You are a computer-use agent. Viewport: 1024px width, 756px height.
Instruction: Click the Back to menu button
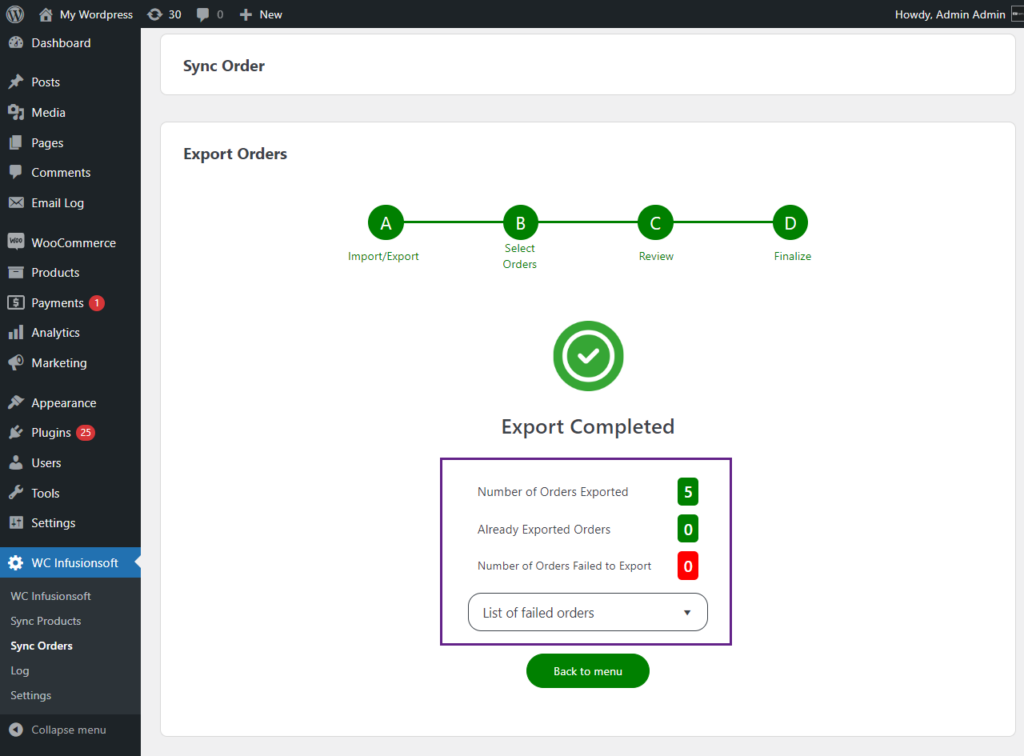pos(588,671)
